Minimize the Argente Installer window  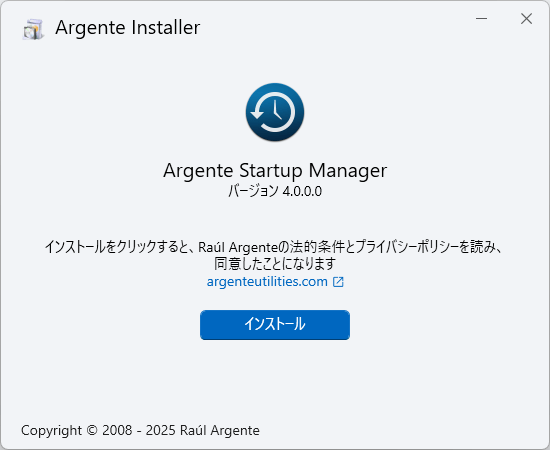(x=481, y=19)
